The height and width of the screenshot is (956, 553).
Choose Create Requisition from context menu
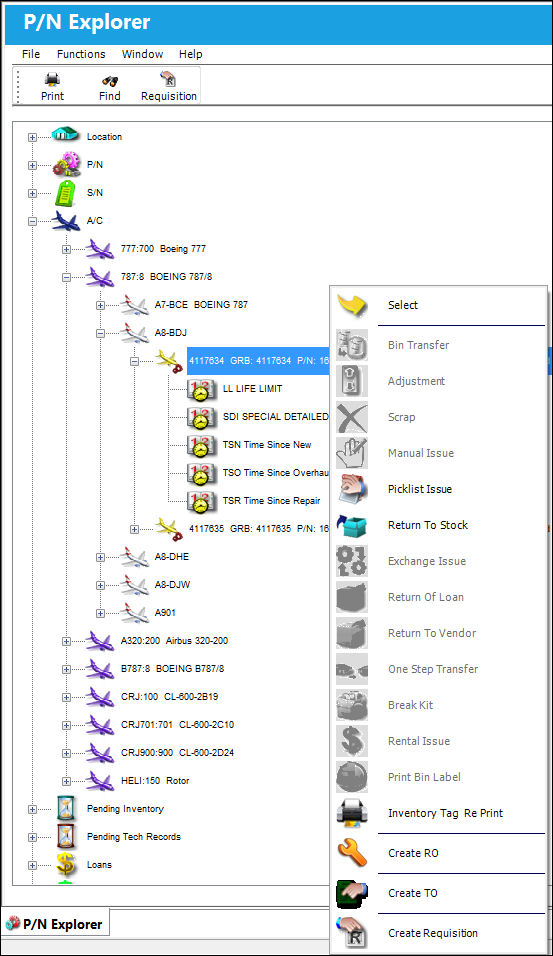433,933
